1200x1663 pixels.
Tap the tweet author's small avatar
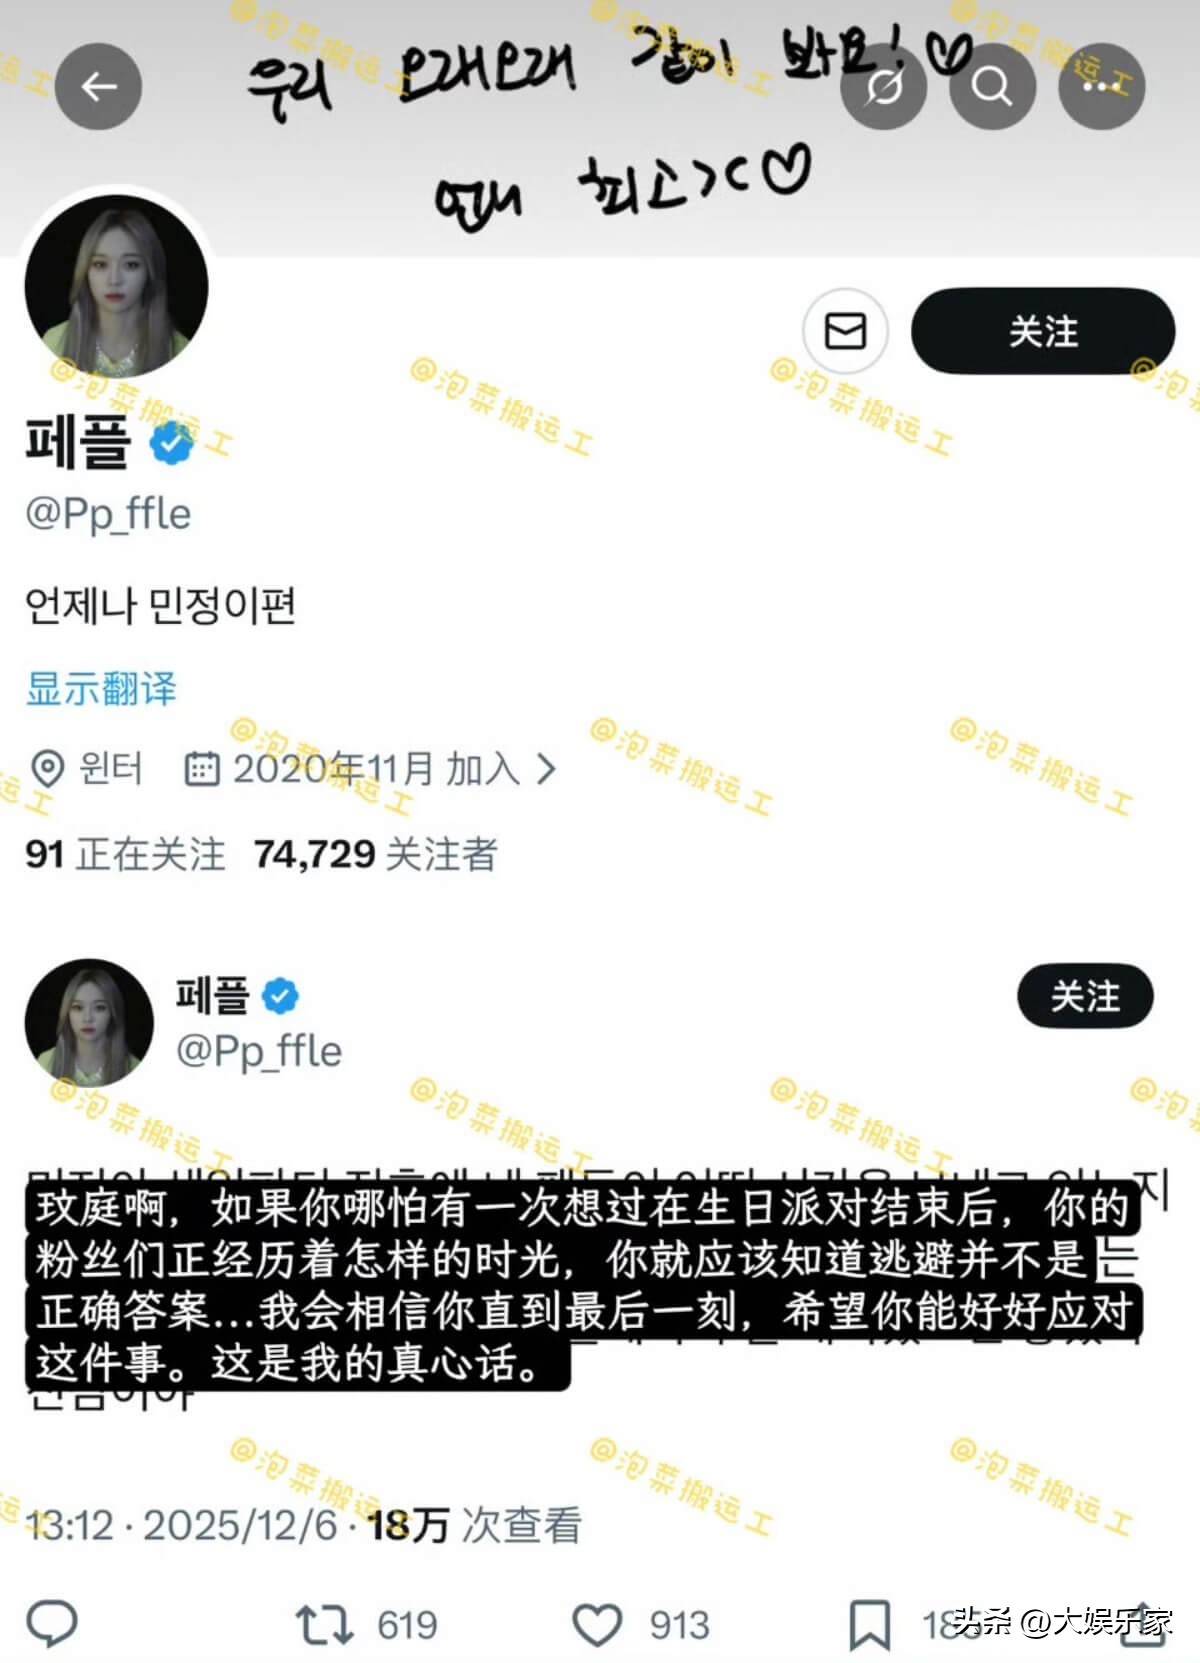[89, 1022]
